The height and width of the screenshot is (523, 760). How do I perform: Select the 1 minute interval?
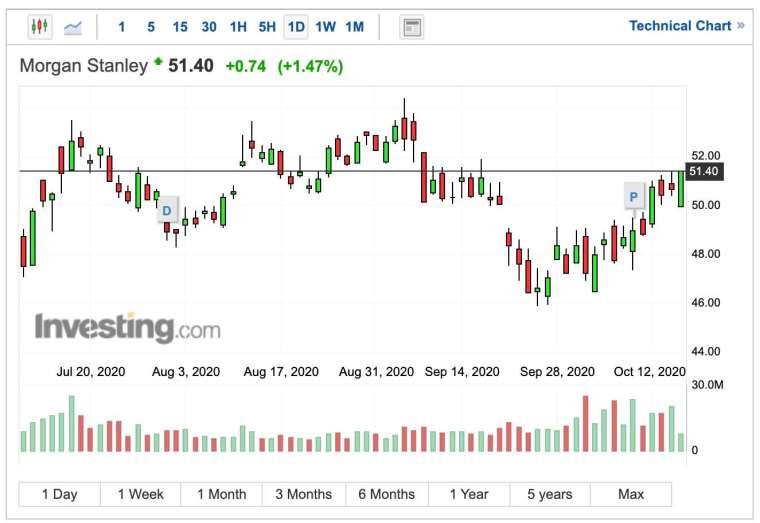point(122,27)
